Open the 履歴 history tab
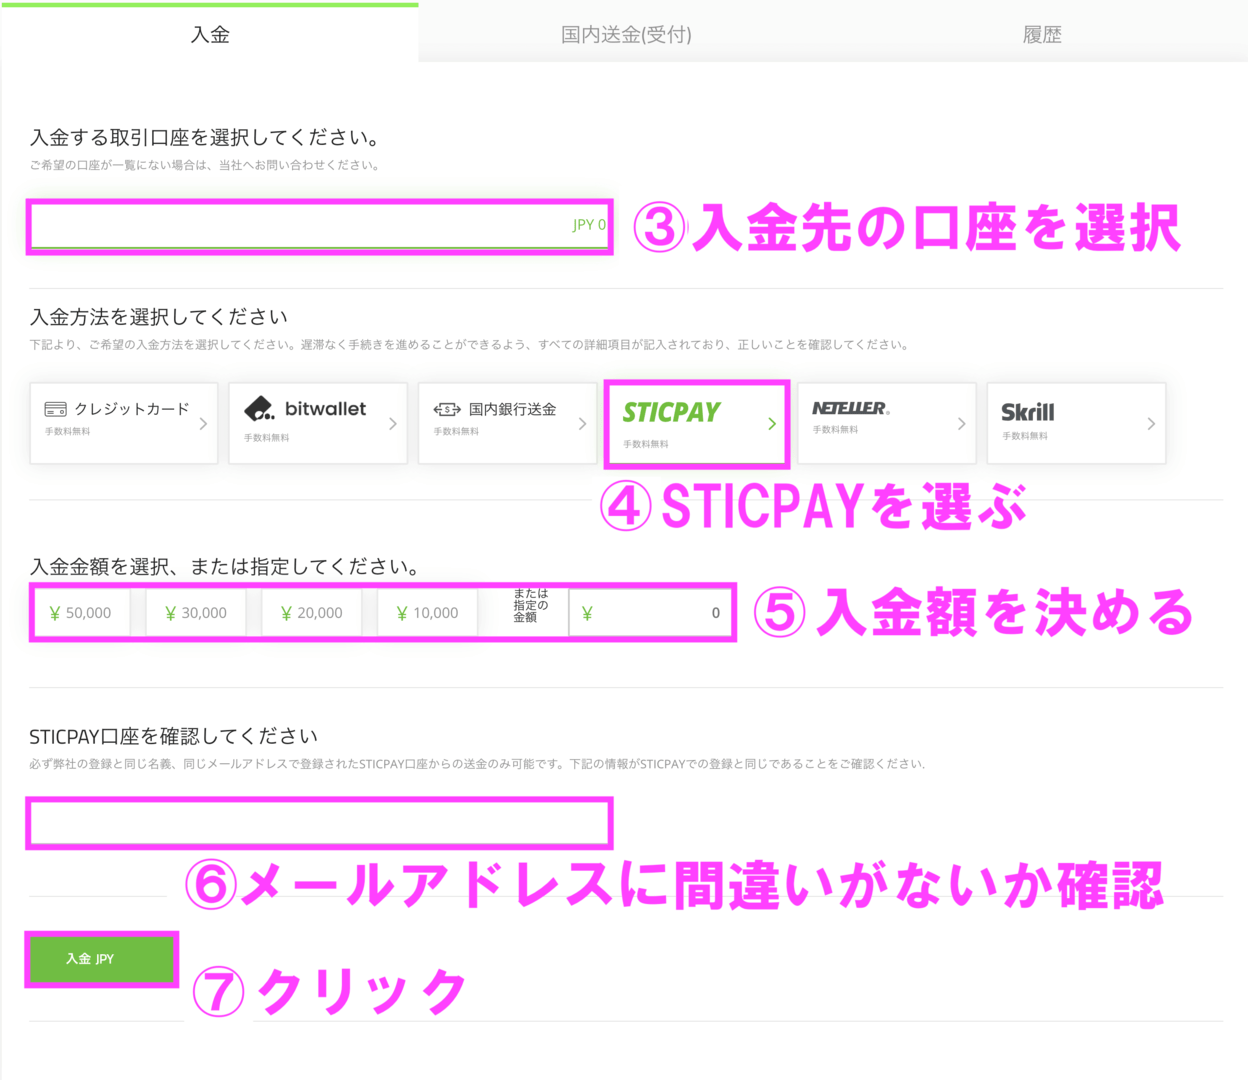Screen dimensions: 1248x1080 point(1041,34)
